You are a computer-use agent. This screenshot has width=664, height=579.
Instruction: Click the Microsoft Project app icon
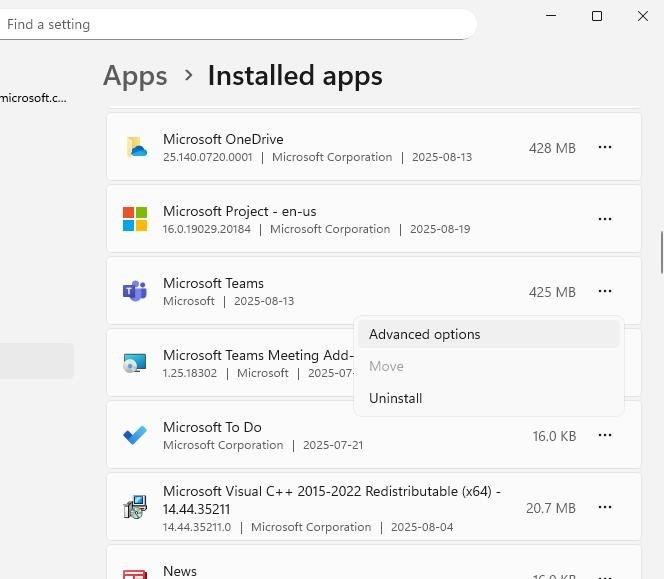(x=135, y=219)
